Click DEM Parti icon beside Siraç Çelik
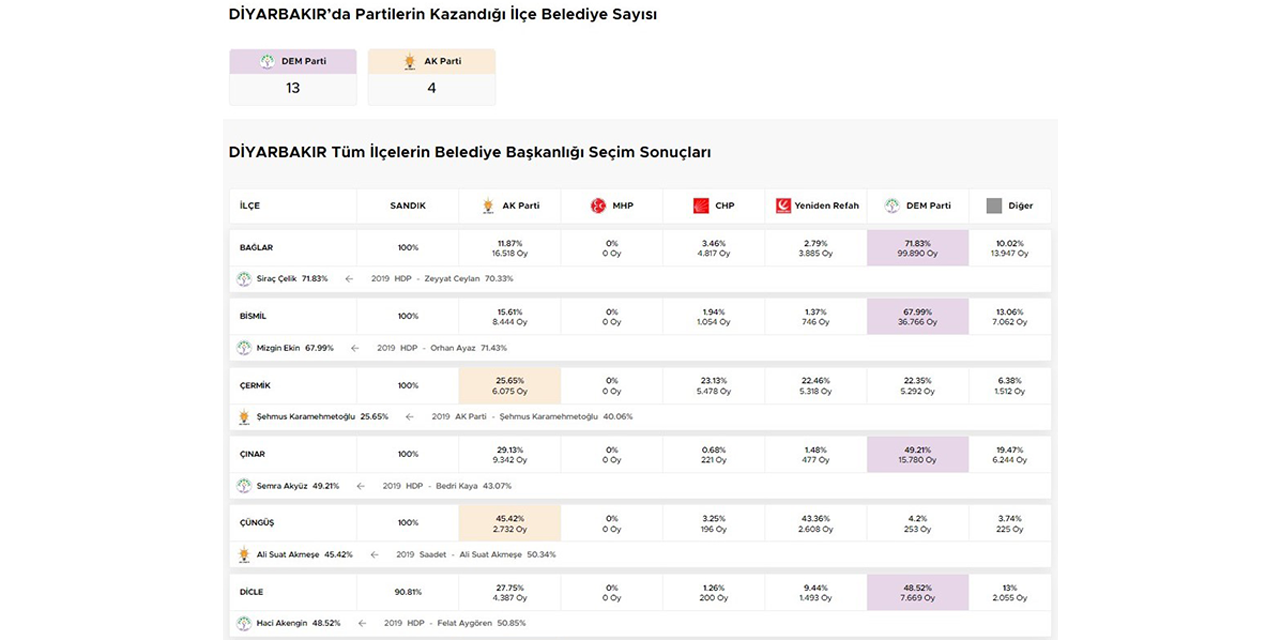Viewport: 1280px width, 640px height. [244, 279]
